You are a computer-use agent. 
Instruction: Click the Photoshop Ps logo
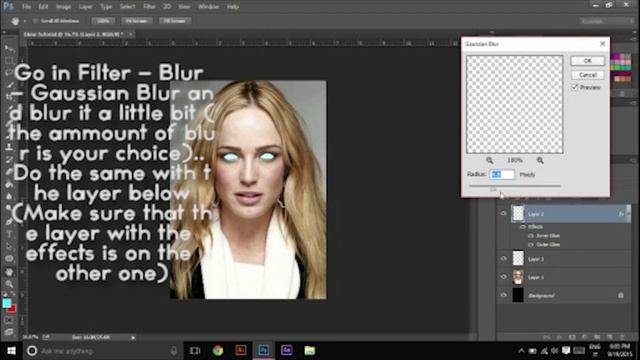9,6
